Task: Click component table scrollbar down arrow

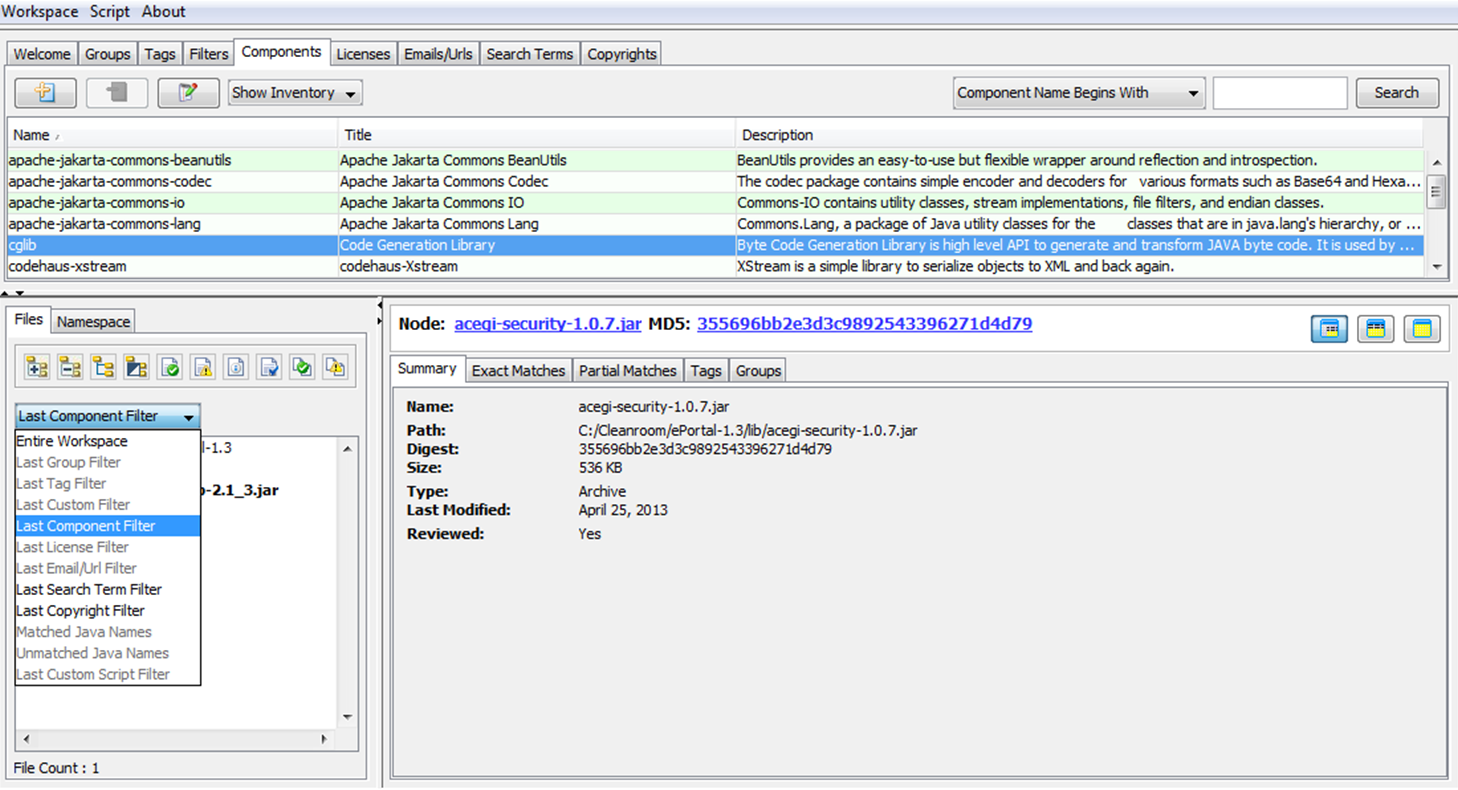Action: 1437,267
